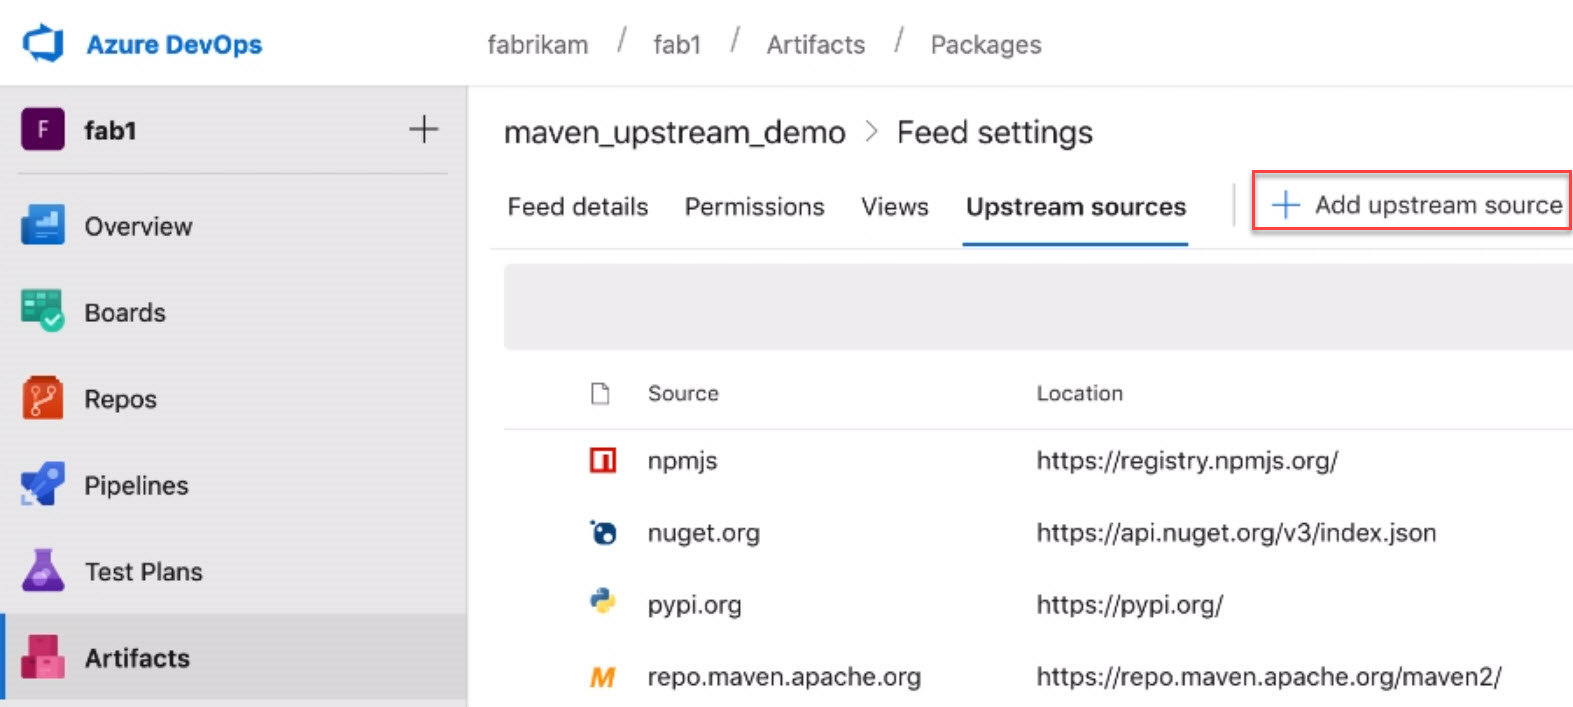Open Pipelines rocket icon
Screen dimensions: 1573x707
click(43, 485)
